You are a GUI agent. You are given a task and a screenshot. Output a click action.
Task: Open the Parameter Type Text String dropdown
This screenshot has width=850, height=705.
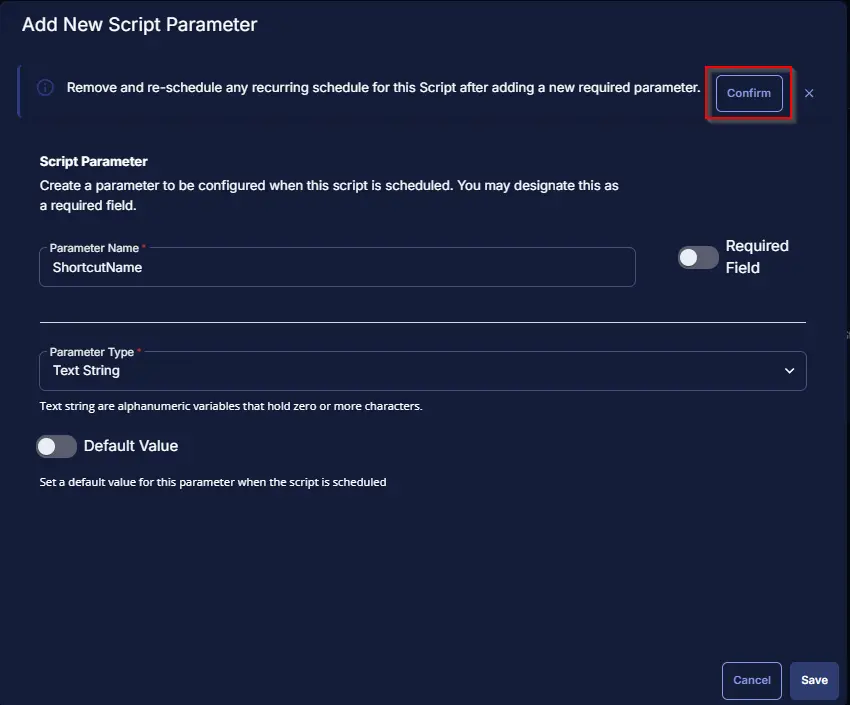[x=423, y=371]
